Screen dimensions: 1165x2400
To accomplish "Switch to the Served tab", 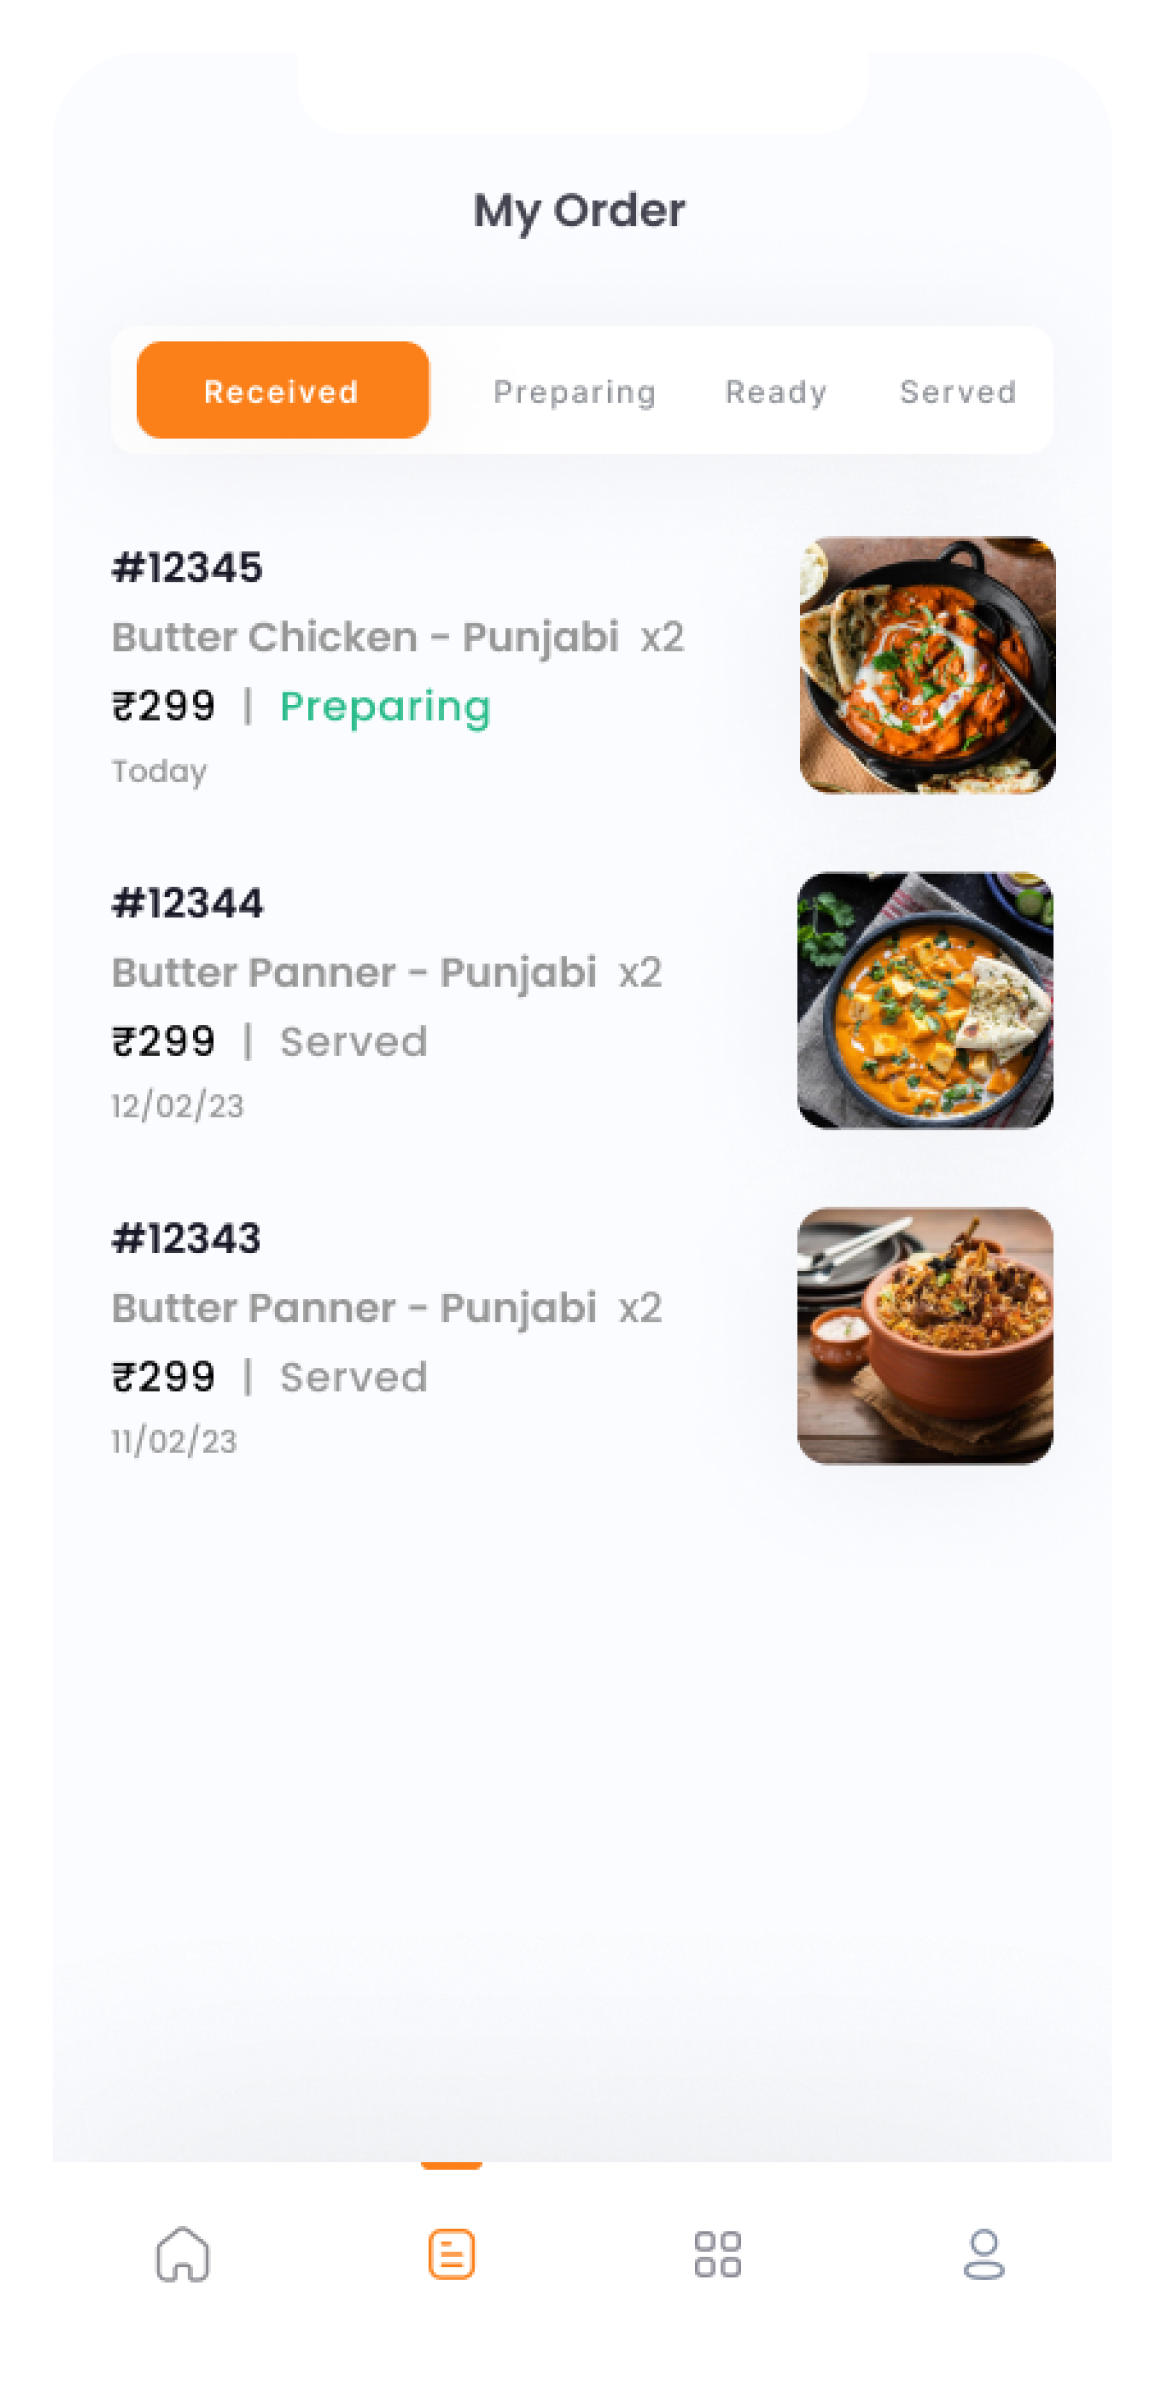I will (958, 392).
